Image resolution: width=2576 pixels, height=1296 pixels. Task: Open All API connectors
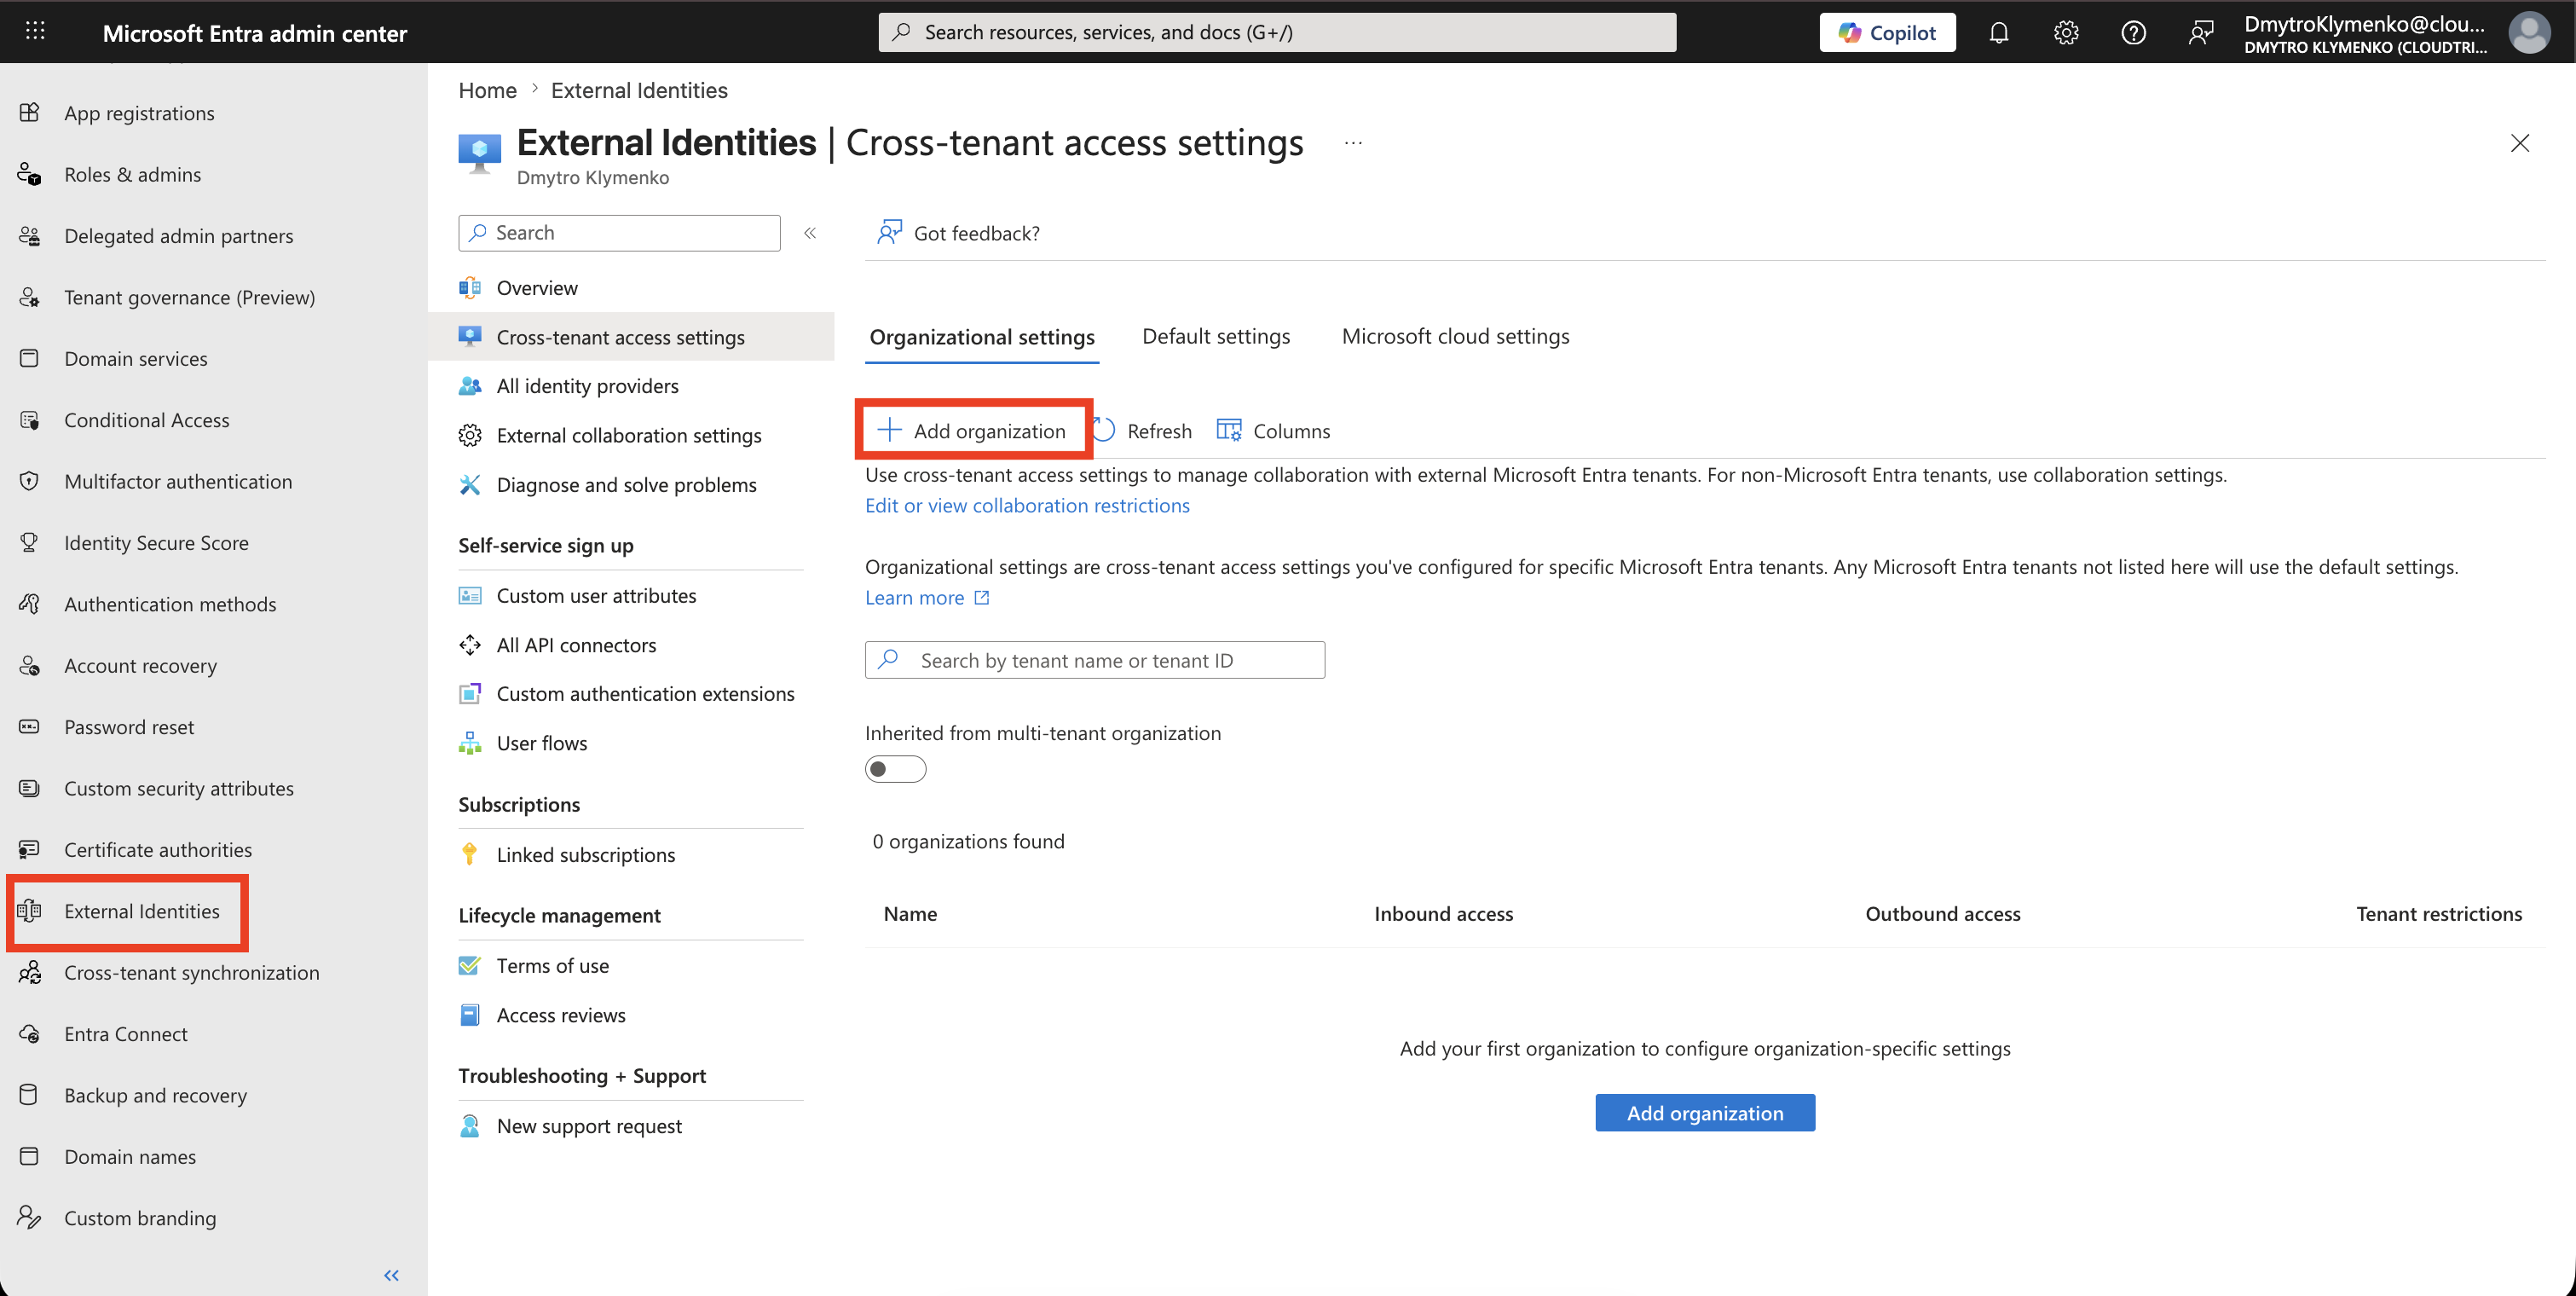576,645
